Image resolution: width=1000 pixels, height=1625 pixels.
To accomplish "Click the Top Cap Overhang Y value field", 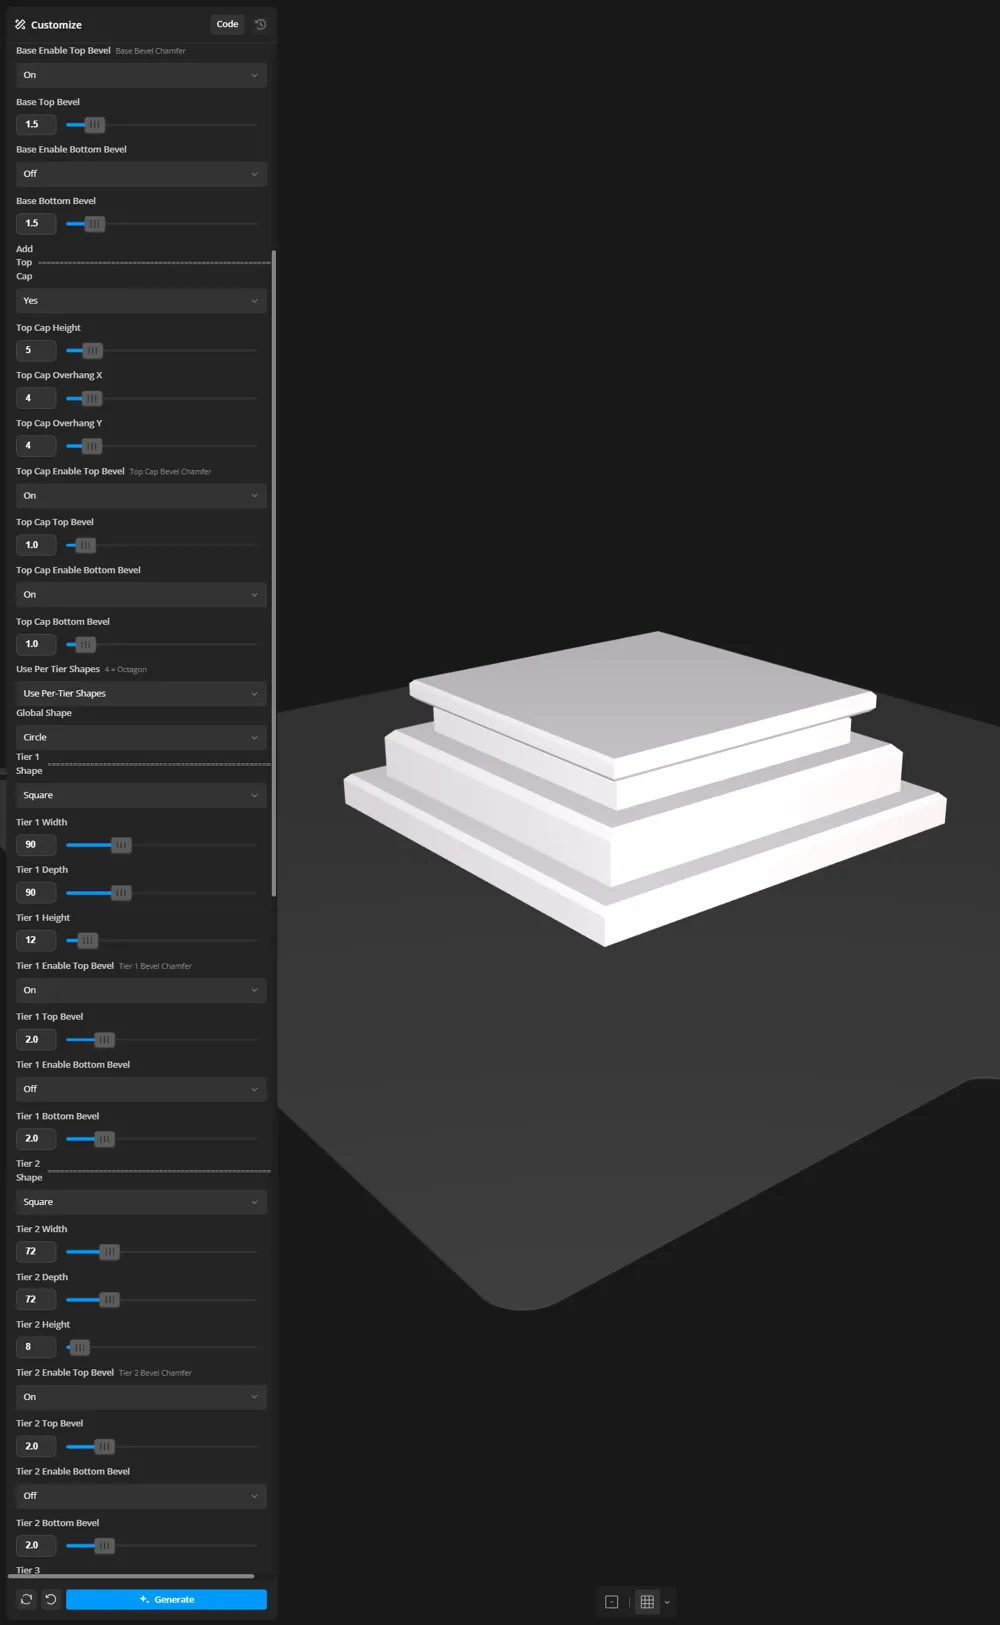I will pos(36,446).
